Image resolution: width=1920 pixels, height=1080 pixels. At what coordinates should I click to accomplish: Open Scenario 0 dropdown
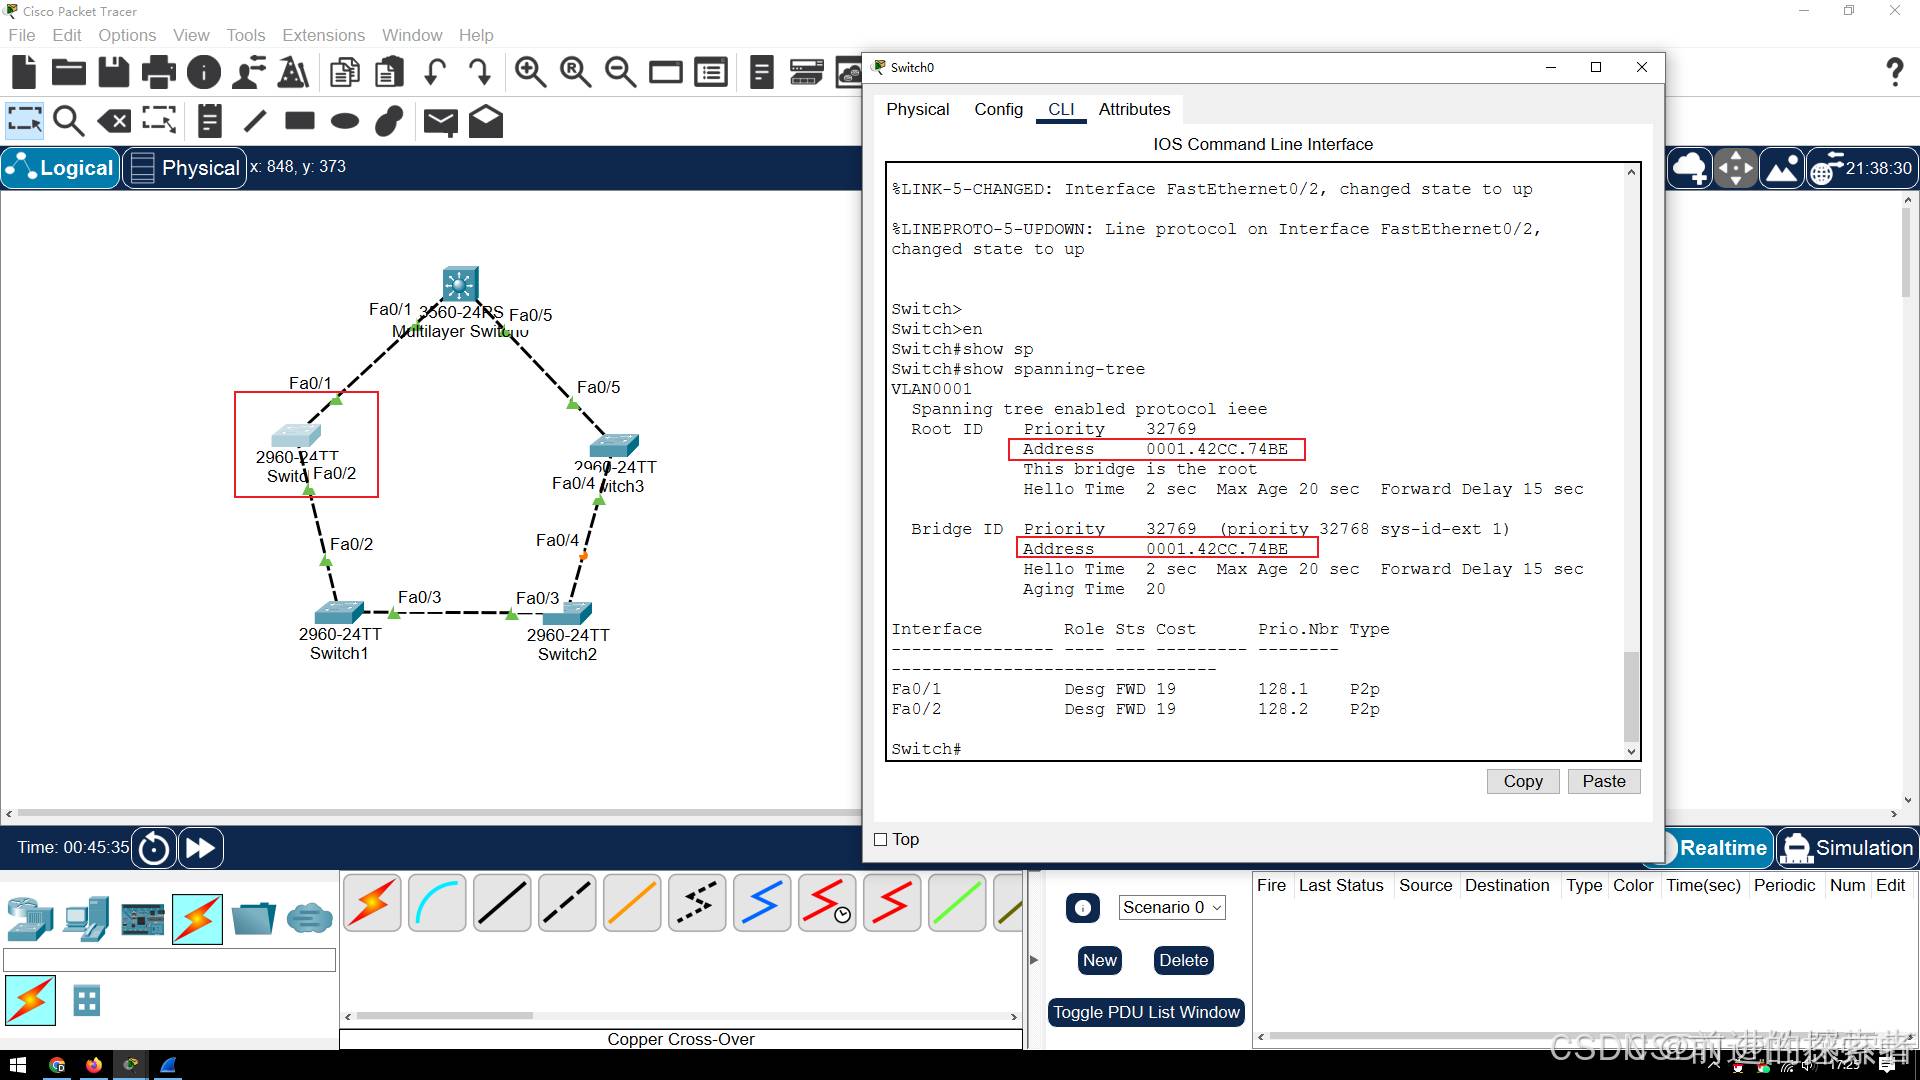1172,907
